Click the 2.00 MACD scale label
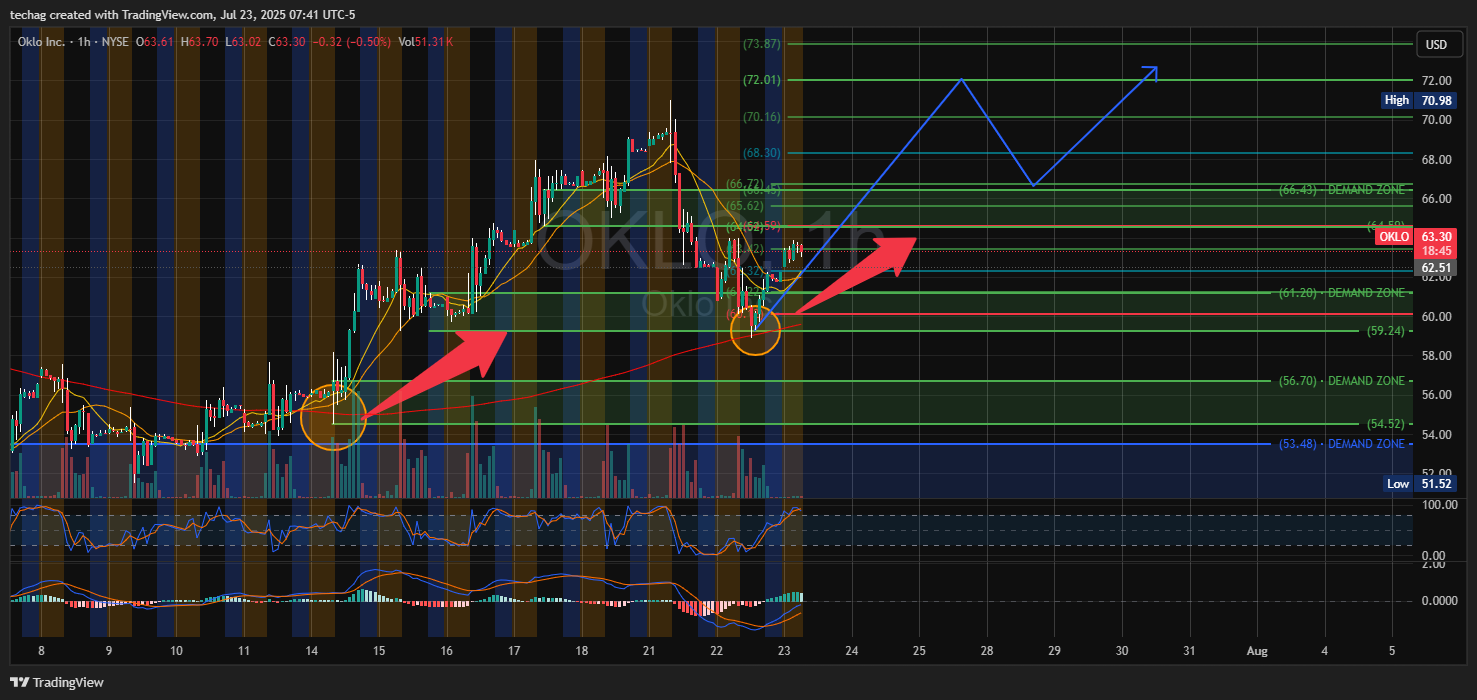Viewport: 1477px width, 700px height. [1432, 564]
